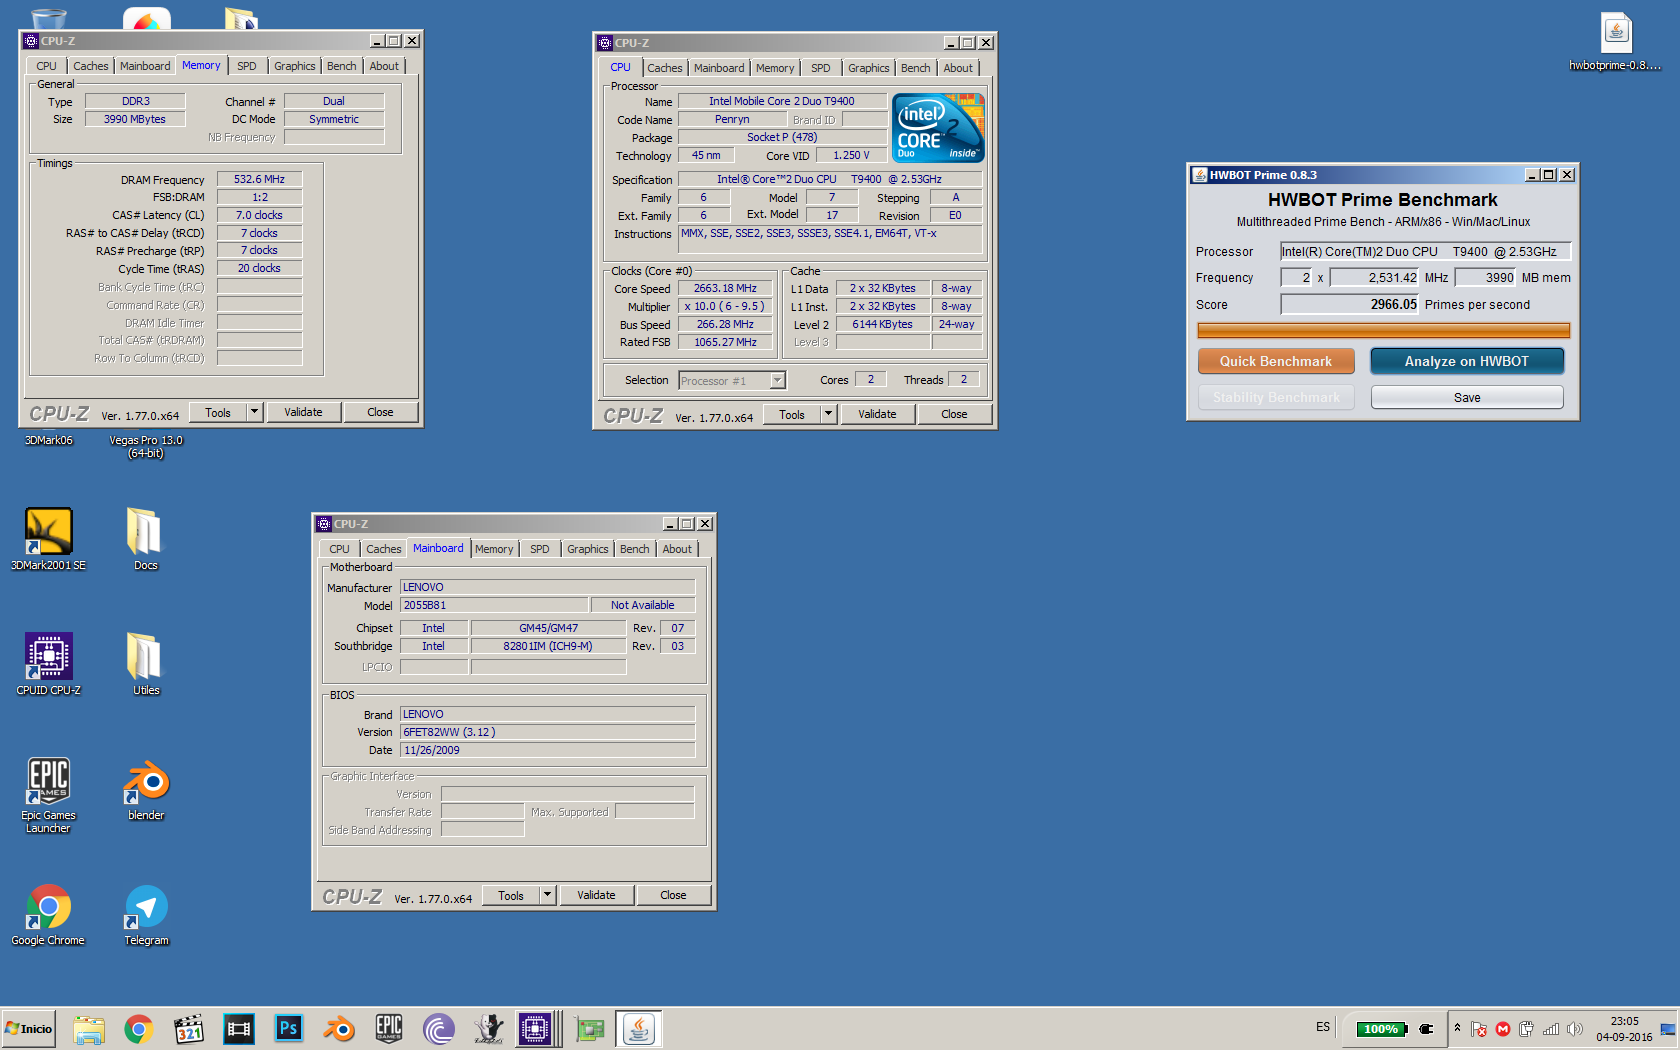This screenshot has height=1050, width=1680.
Task: Open the Caches tab in Memory CPU-Z window
Action: [91, 66]
